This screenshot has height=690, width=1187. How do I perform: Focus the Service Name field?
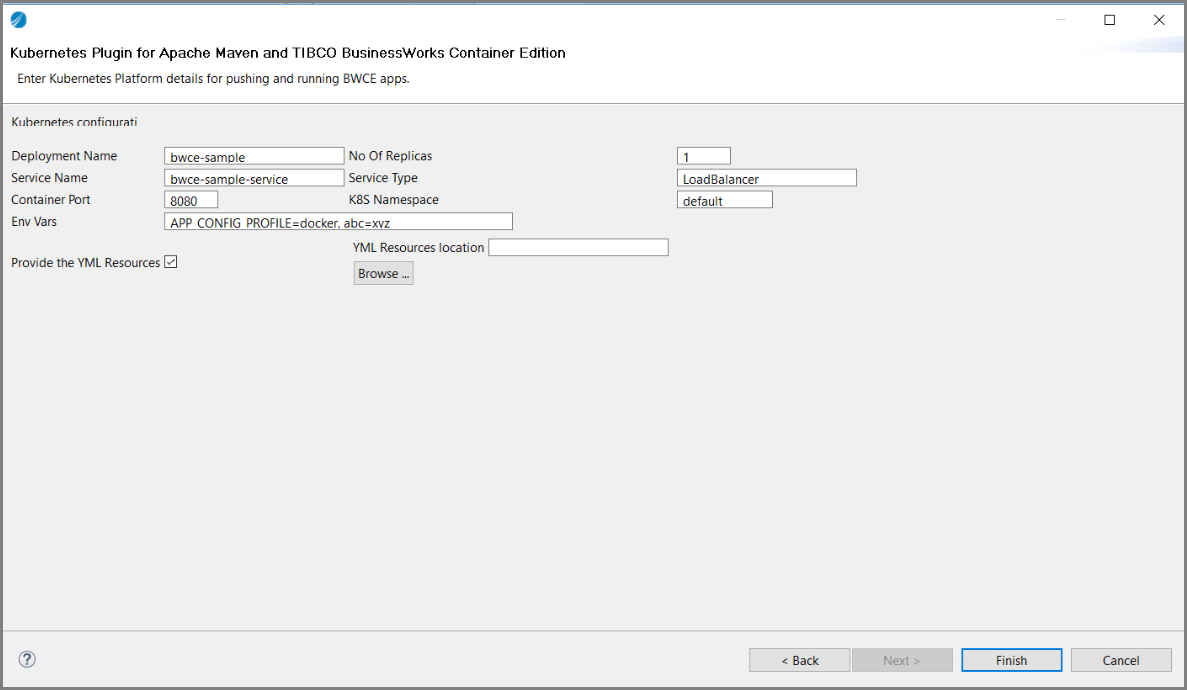[254, 178]
